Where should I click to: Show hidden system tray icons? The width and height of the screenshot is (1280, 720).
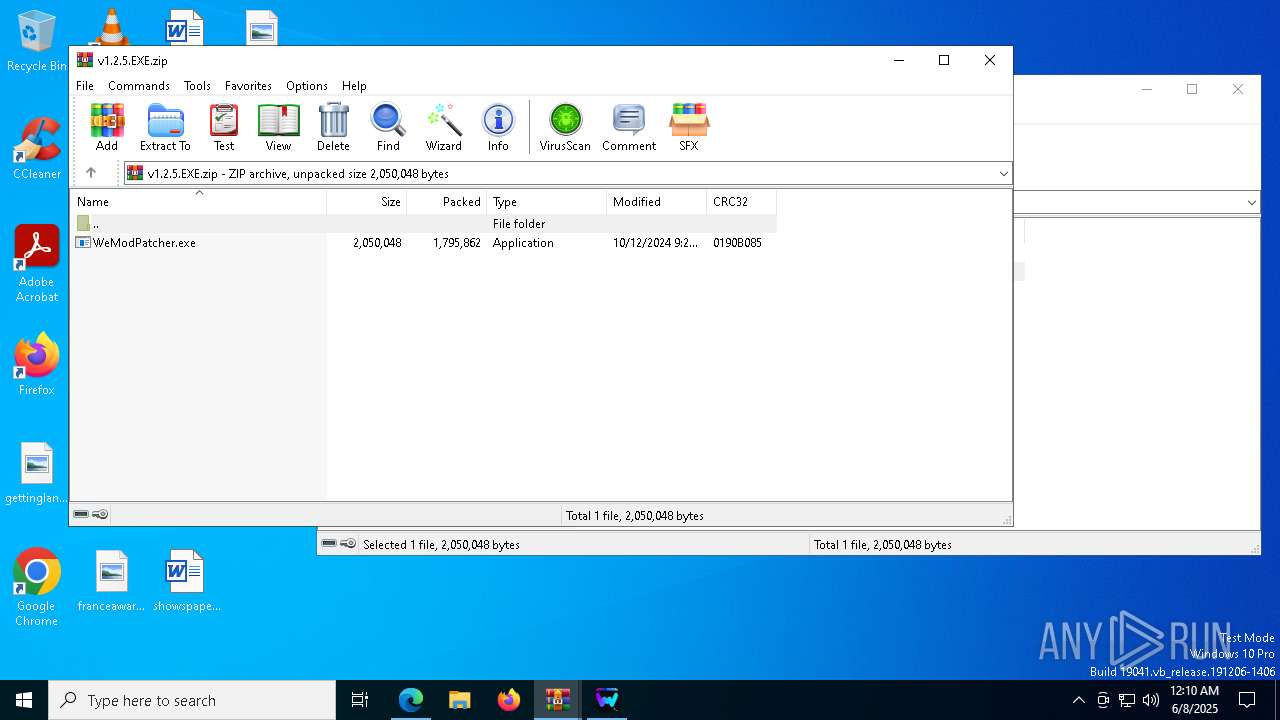[1078, 700]
